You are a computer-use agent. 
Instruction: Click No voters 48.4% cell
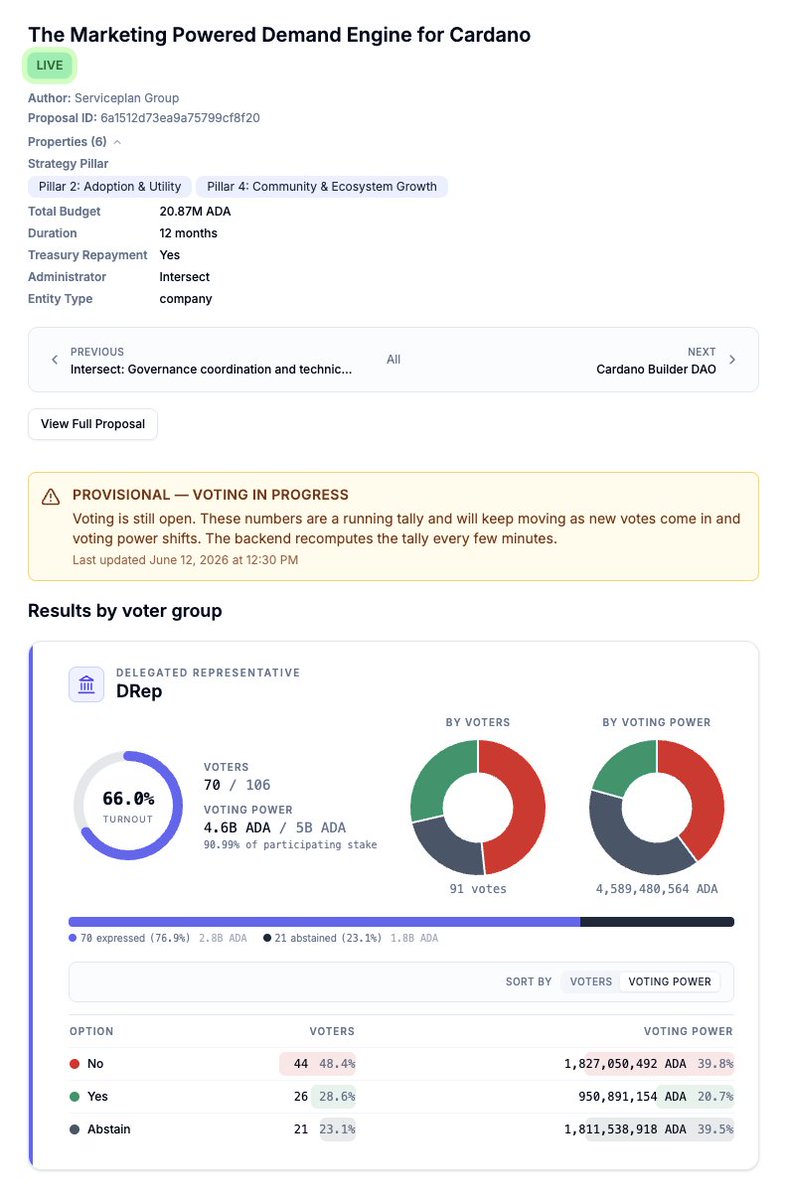pos(336,1064)
